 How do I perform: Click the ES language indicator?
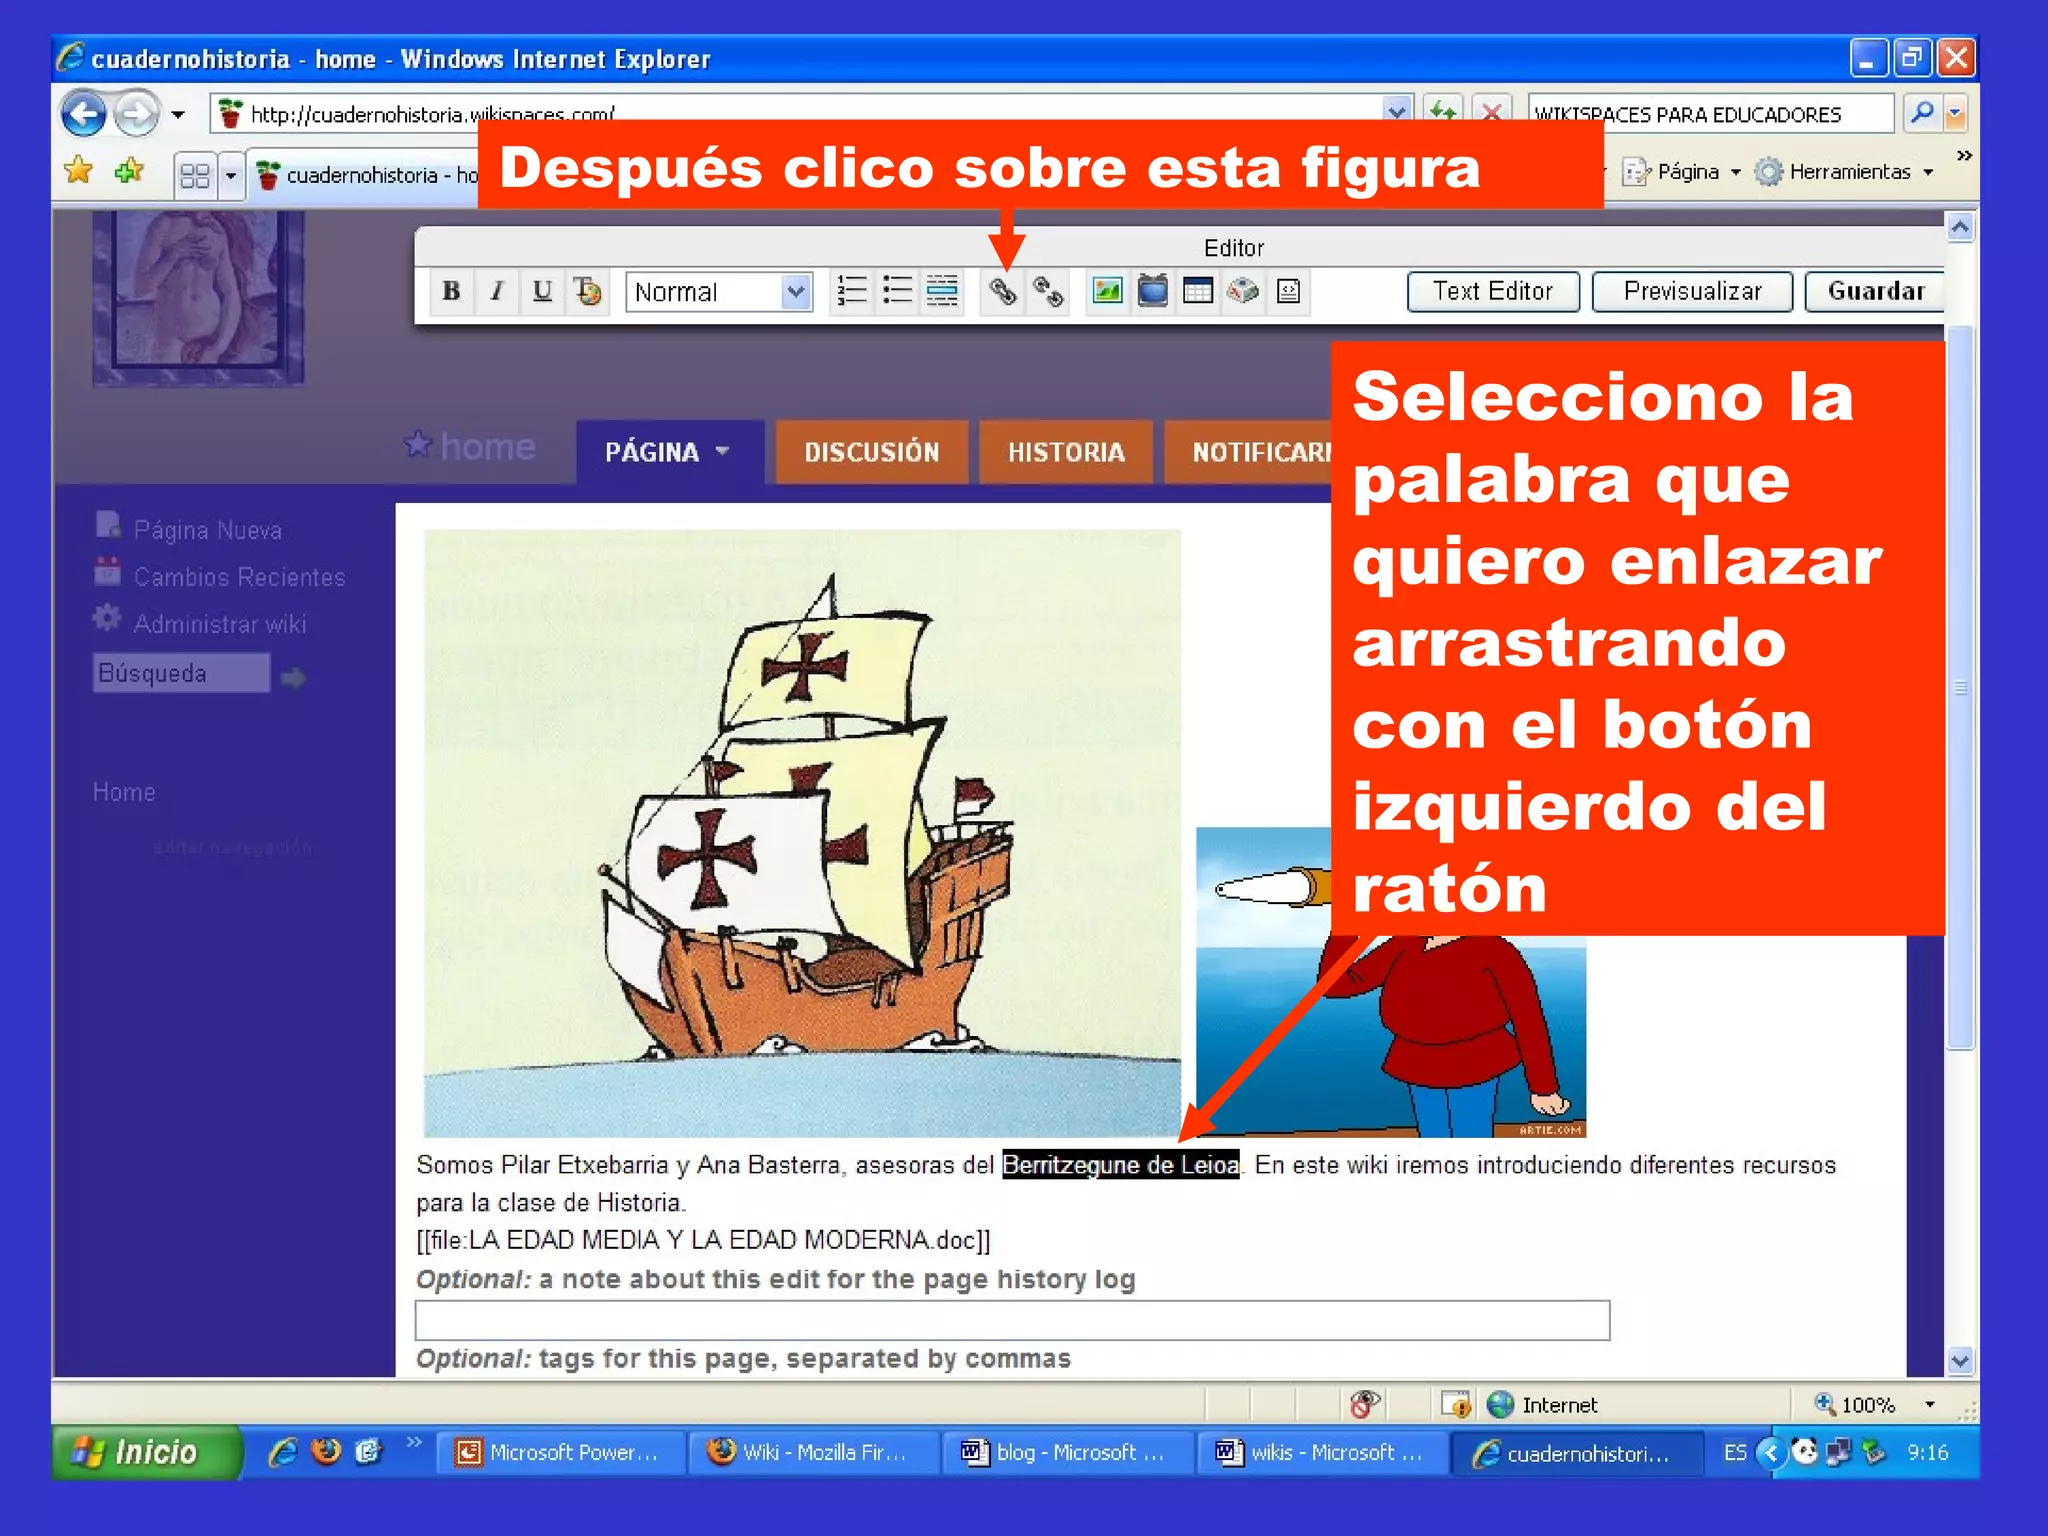[1734, 1452]
